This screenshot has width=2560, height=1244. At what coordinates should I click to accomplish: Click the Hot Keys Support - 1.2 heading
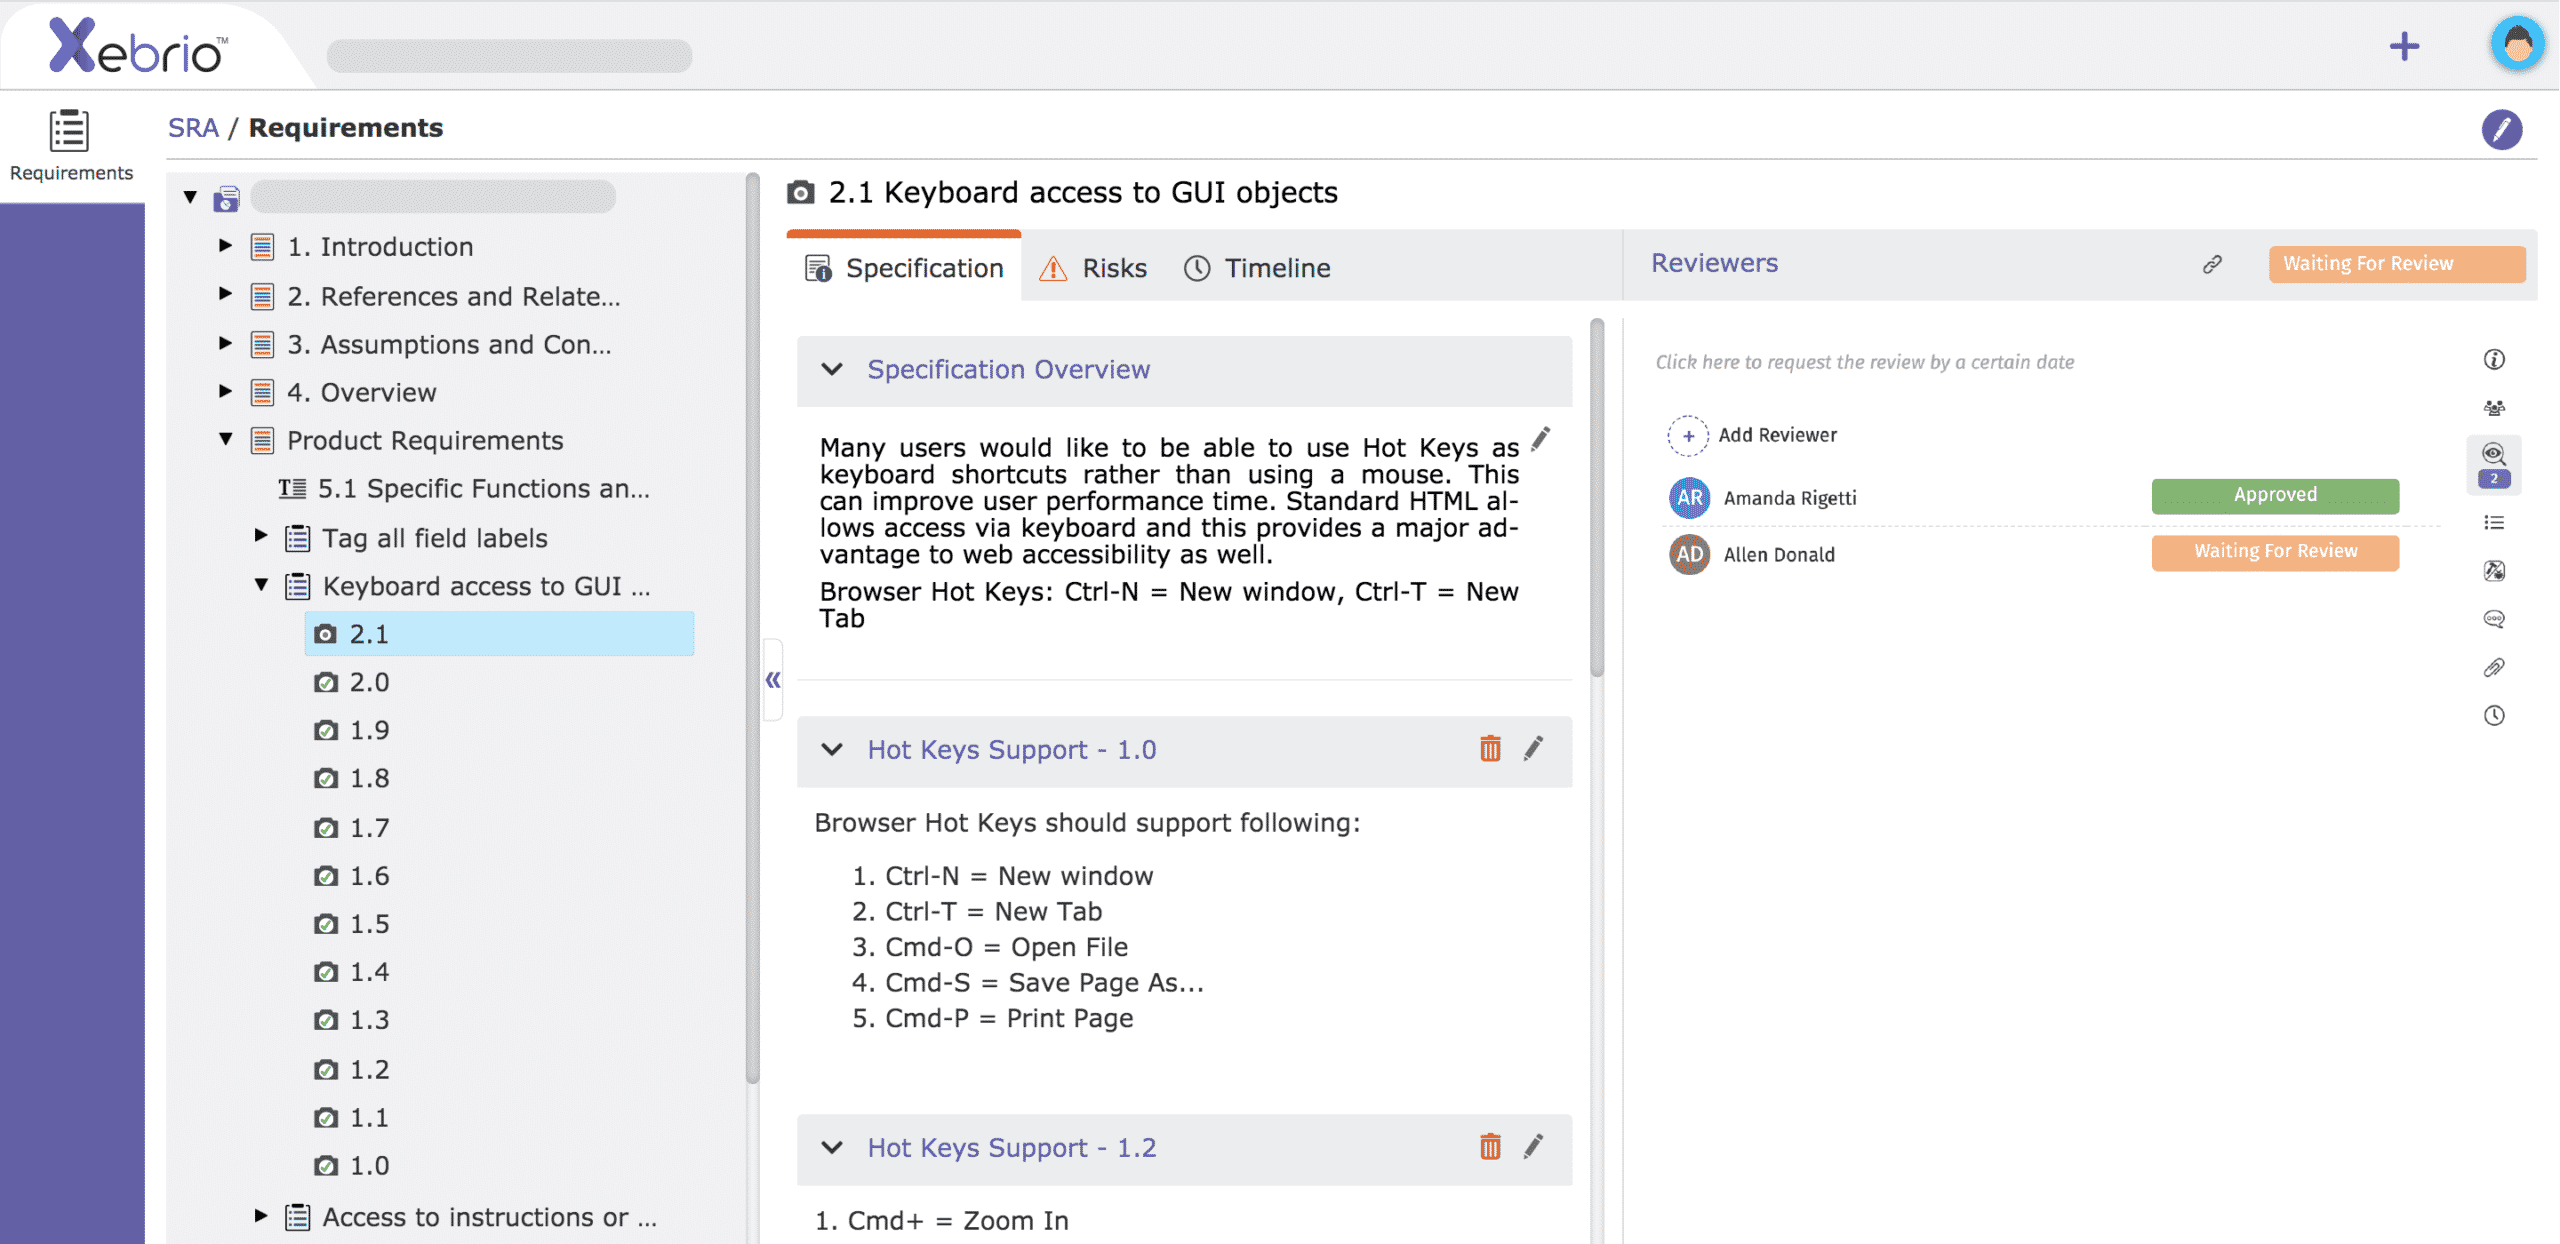1011,1148
